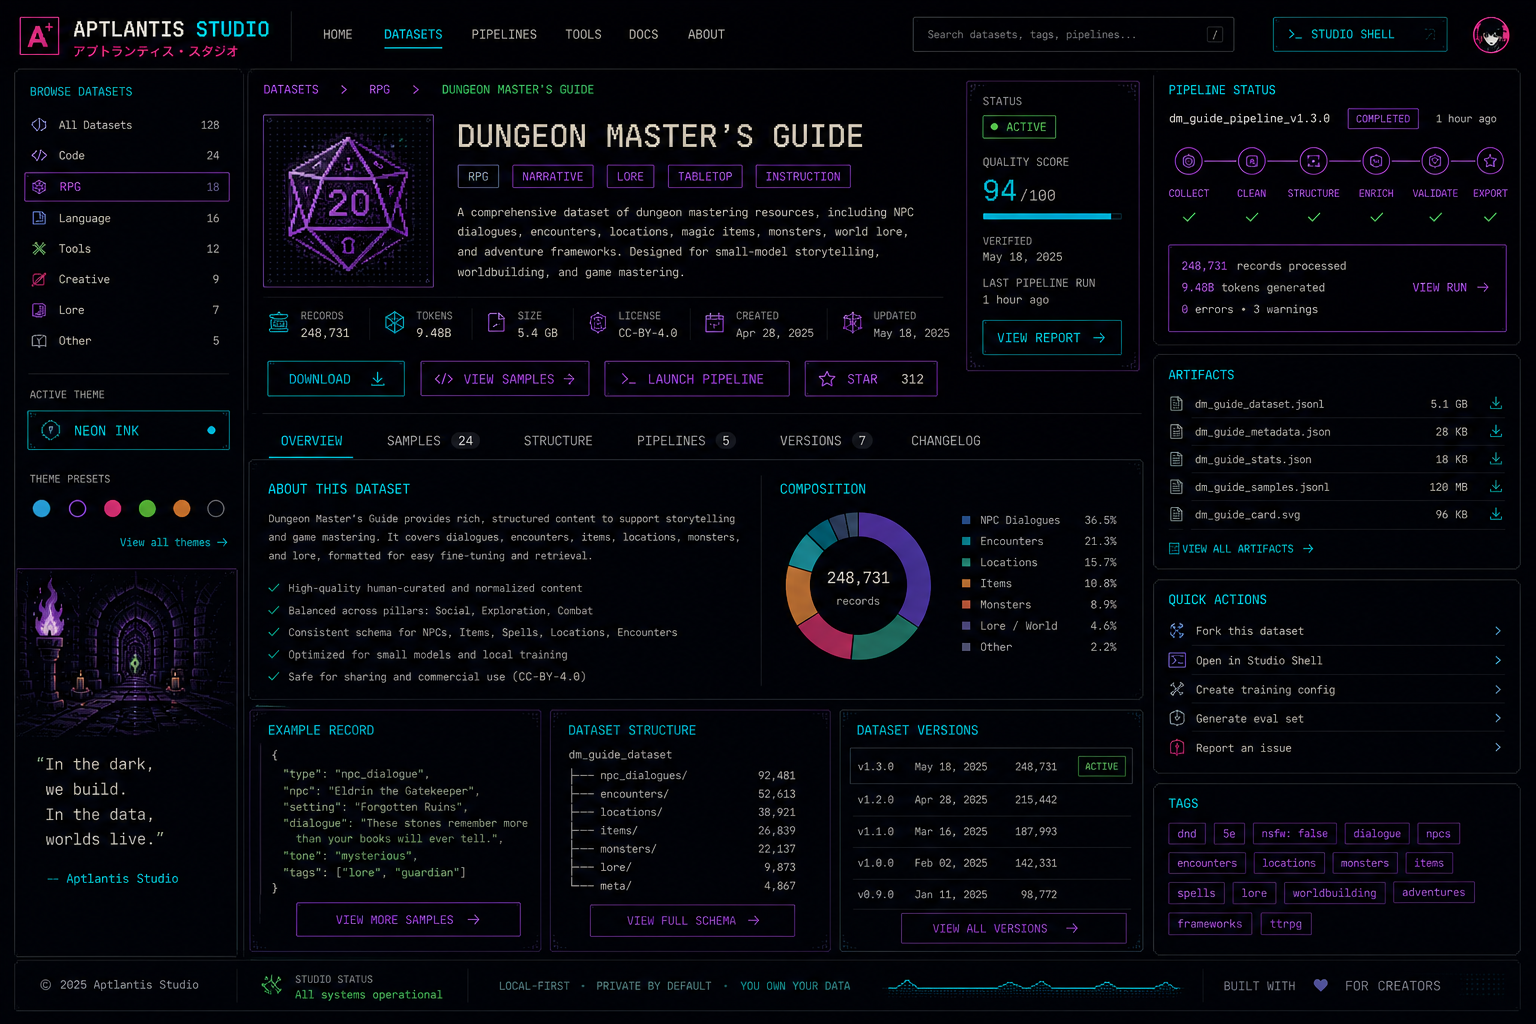Image resolution: width=1536 pixels, height=1024 pixels.
Task: Click the Generate eval set icon
Action: pyautogui.click(x=1177, y=718)
